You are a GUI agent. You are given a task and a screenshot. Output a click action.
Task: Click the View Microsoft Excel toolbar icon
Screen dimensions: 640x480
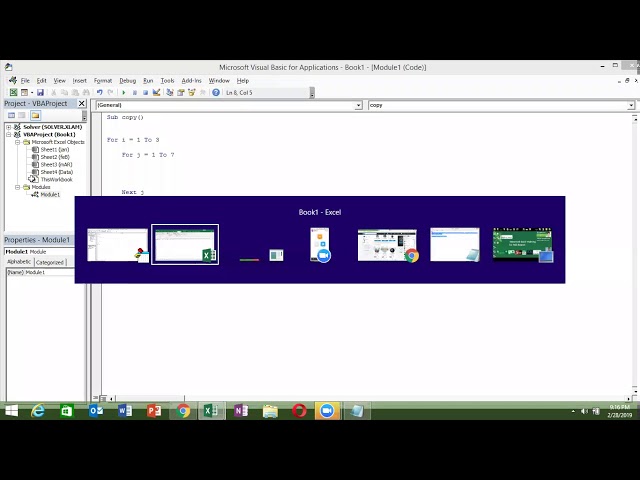13,93
